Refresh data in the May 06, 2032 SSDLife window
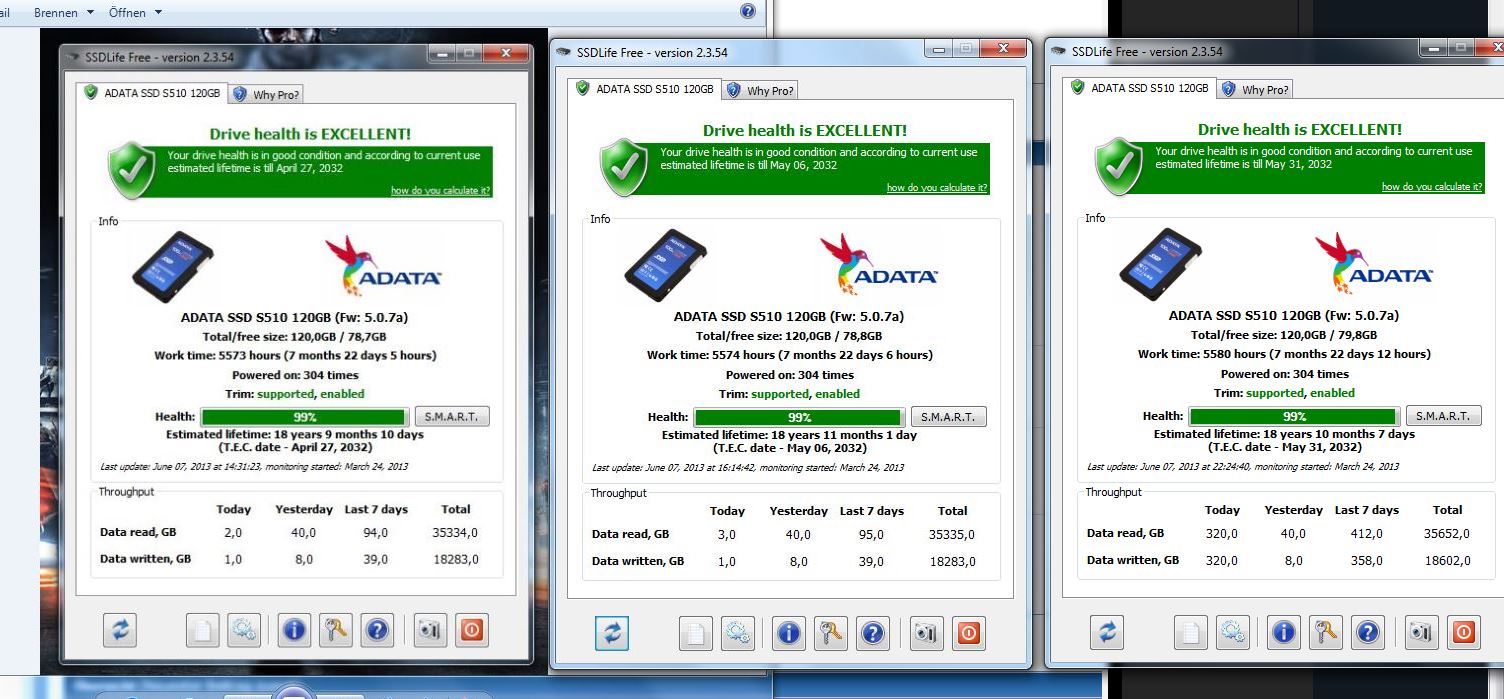The image size is (1504, 699). pyautogui.click(x=613, y=633)
